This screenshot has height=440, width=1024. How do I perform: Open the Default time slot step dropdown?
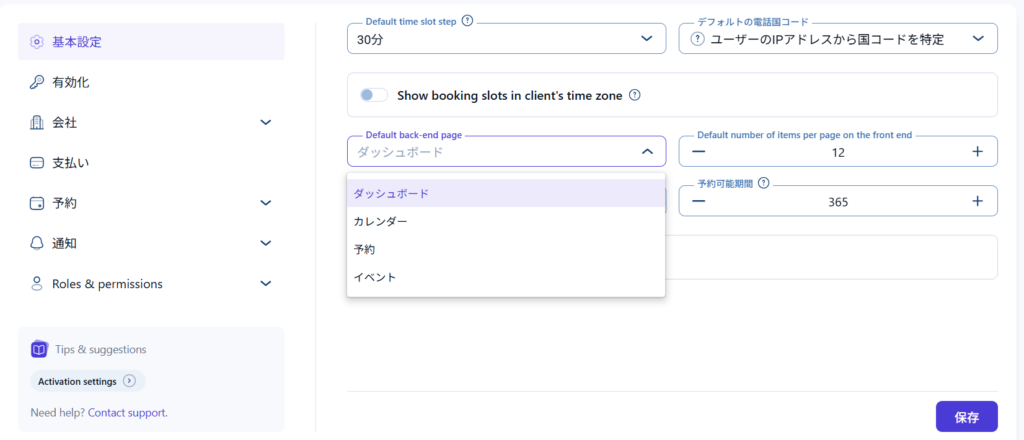coord(506,39)
